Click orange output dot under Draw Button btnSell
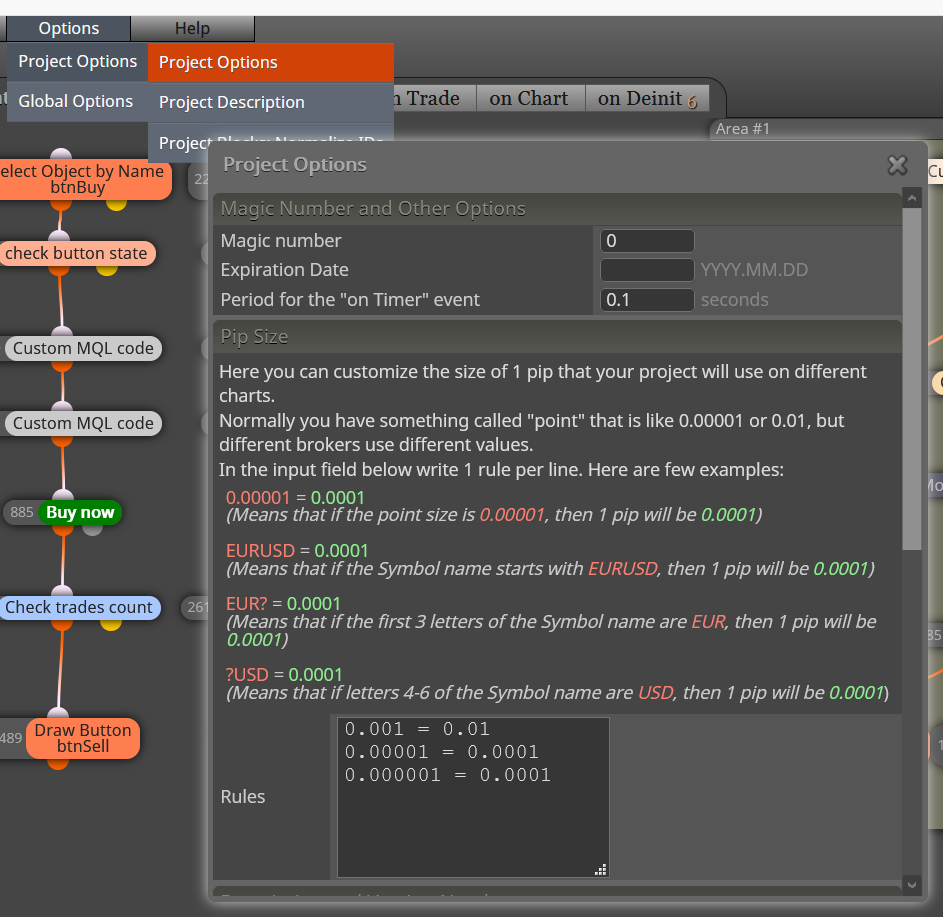 pos(58,764)
